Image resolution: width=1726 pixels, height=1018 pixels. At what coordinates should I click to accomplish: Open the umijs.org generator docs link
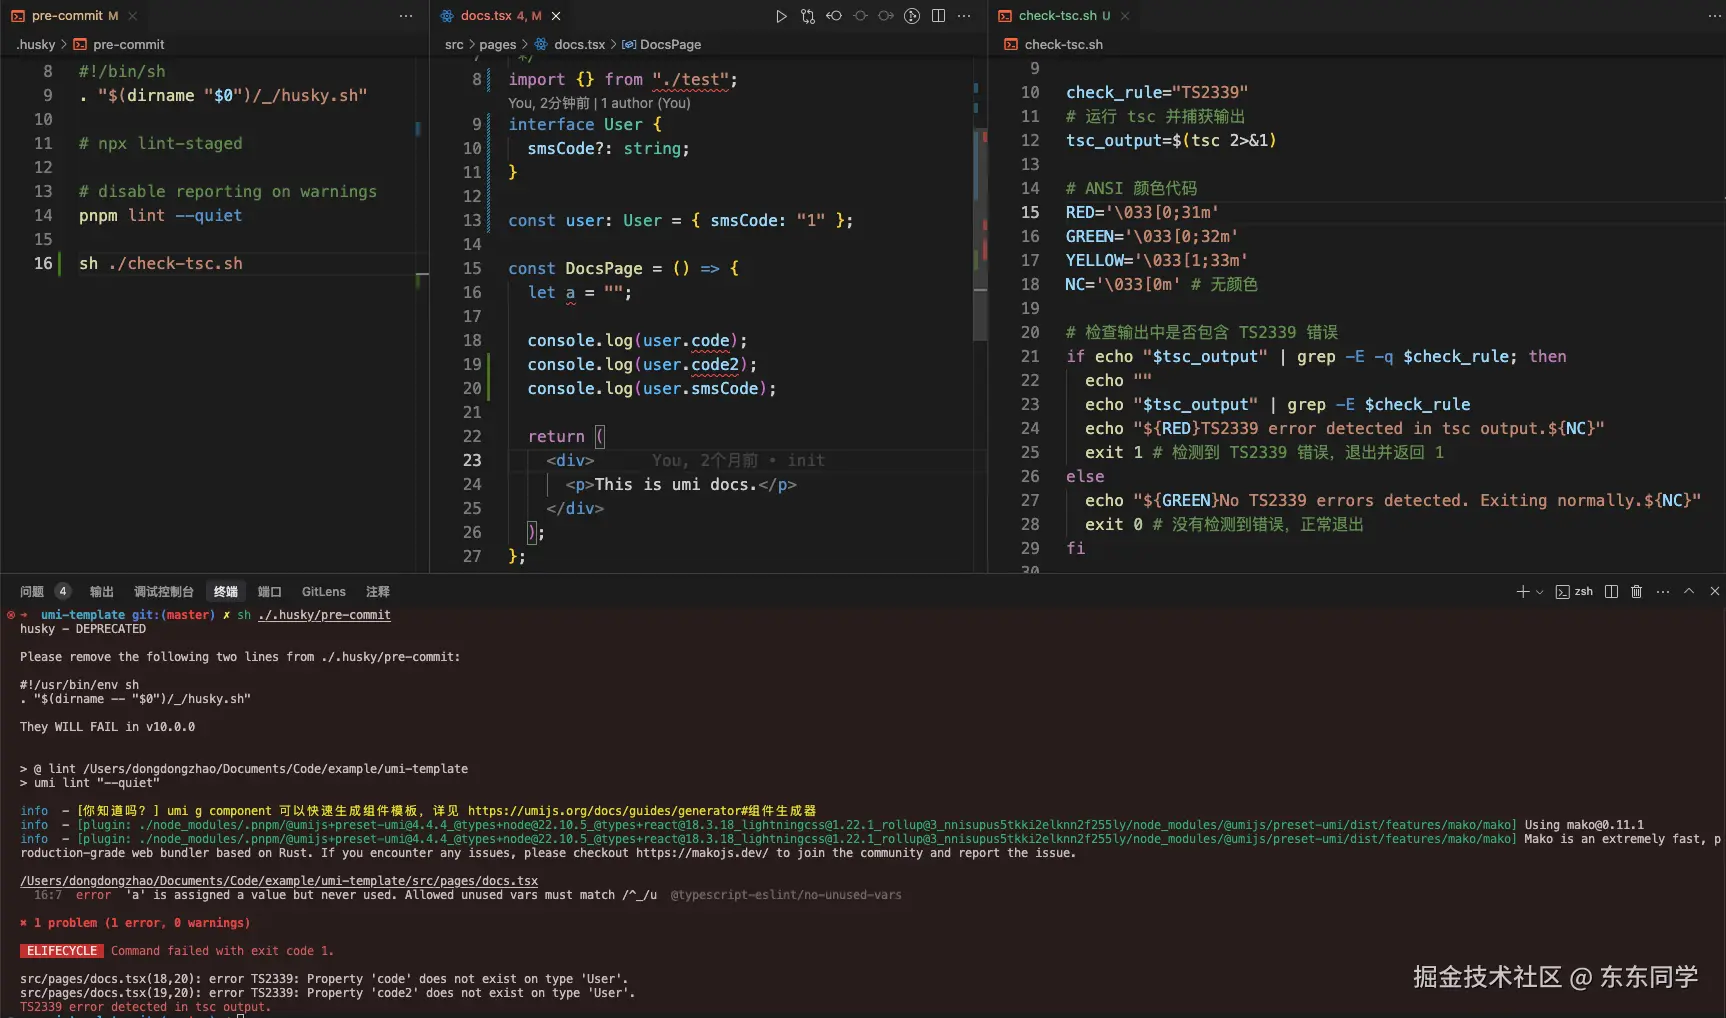(x=641, y=811)
